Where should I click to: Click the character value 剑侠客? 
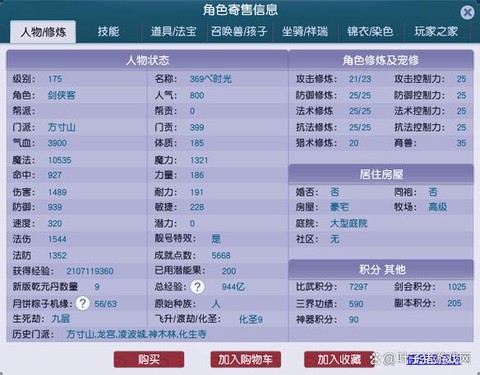pos(62,95)
